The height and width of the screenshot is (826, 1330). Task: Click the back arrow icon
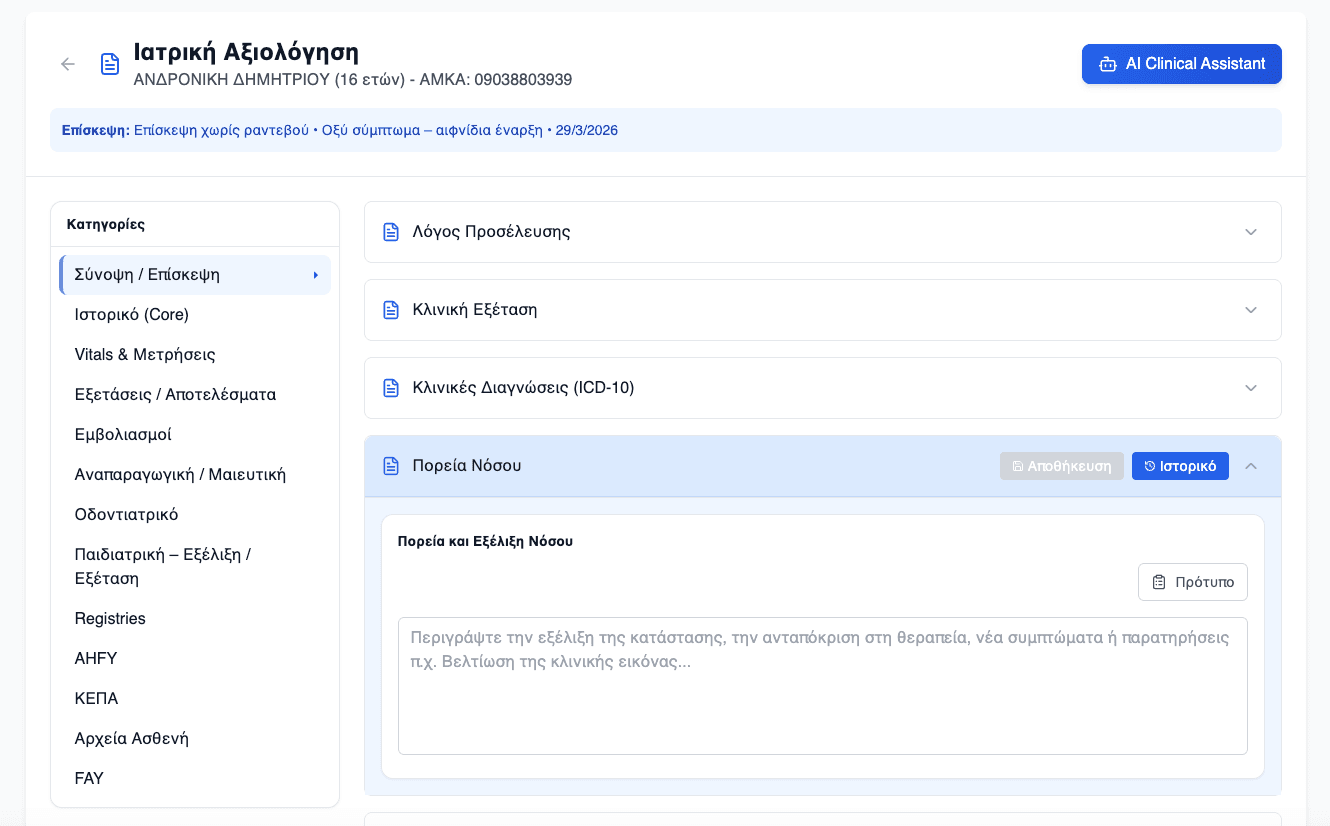coord(68,64)
